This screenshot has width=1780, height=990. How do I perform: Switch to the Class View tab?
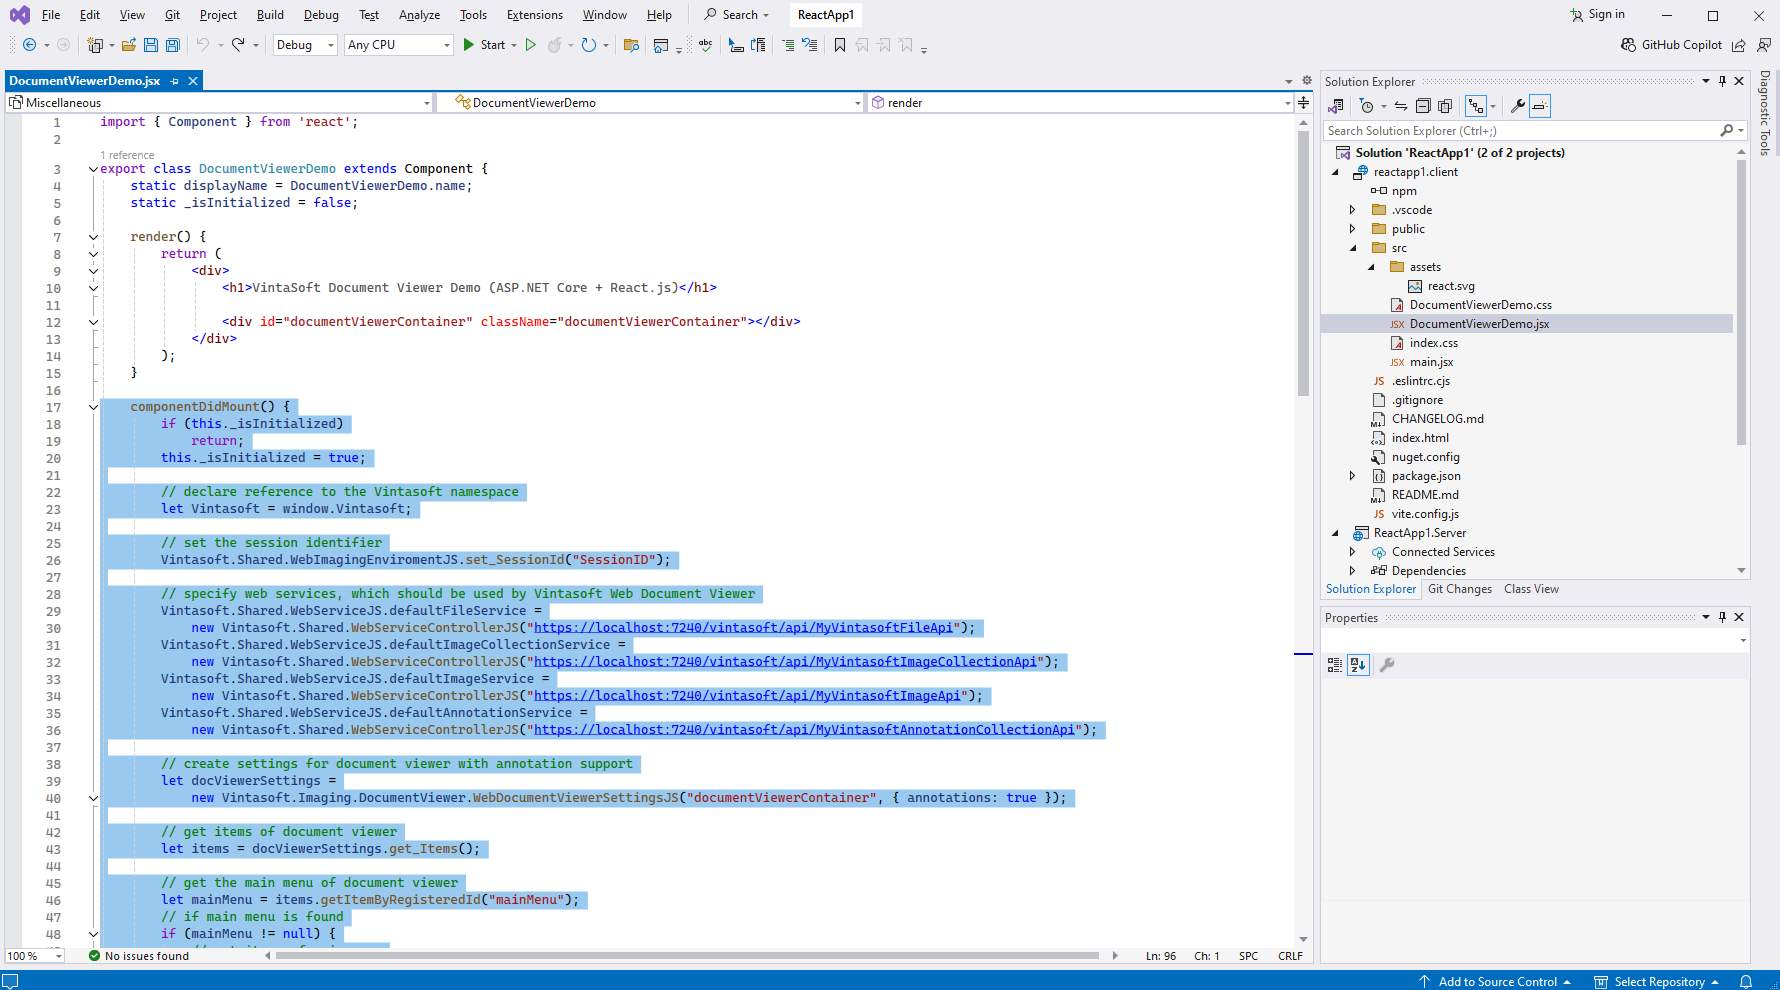click(1531, 589)
